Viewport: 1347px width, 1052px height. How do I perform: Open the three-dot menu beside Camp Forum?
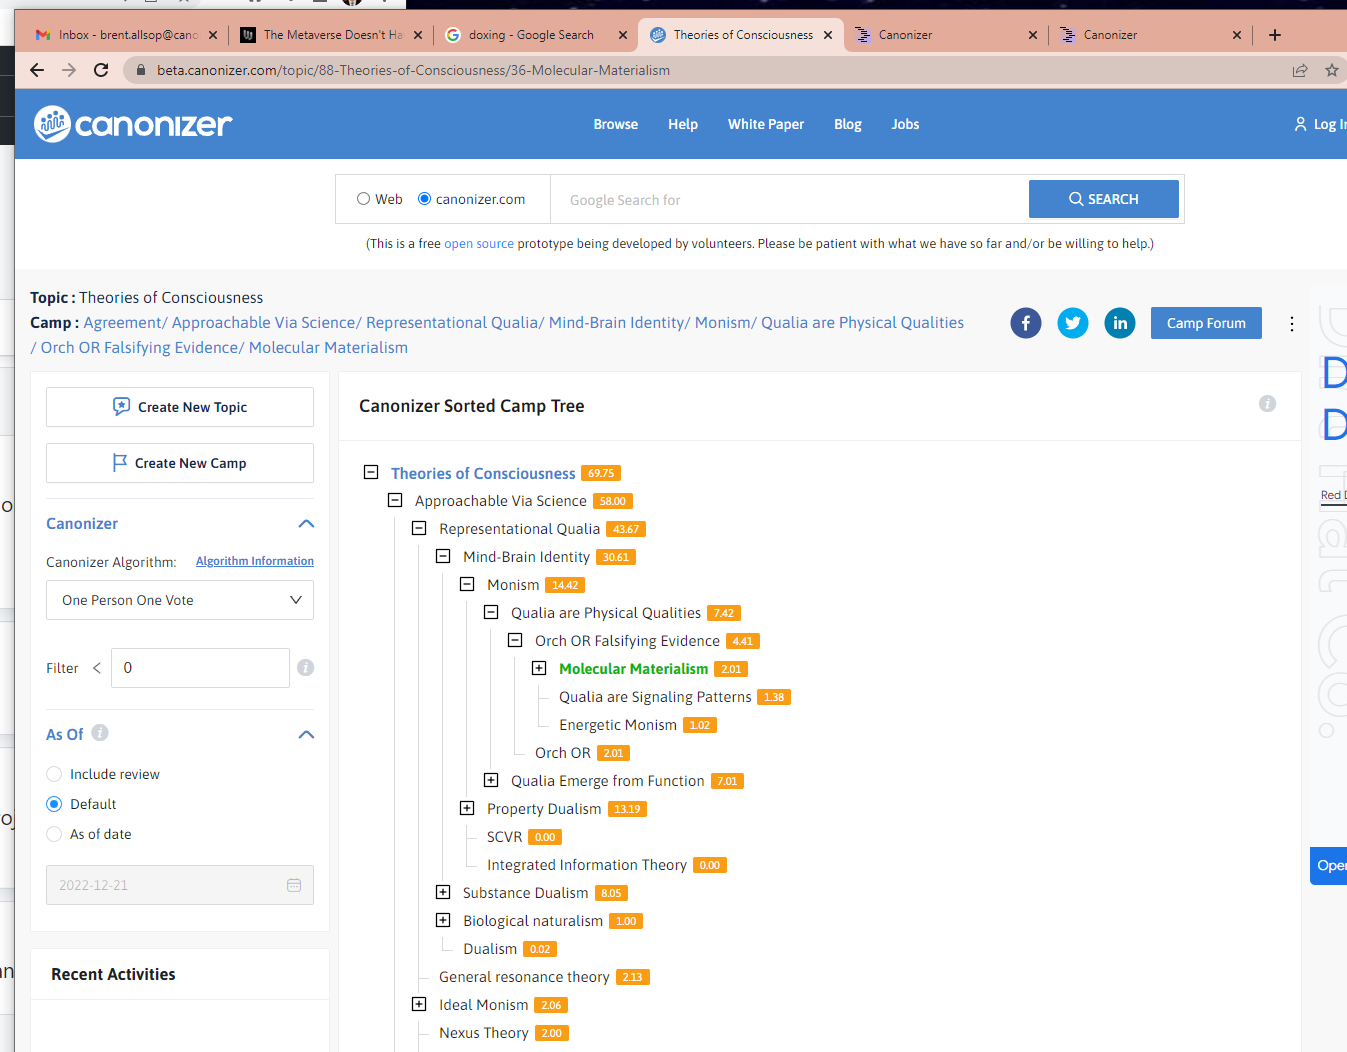click(x=1291, y=322)
